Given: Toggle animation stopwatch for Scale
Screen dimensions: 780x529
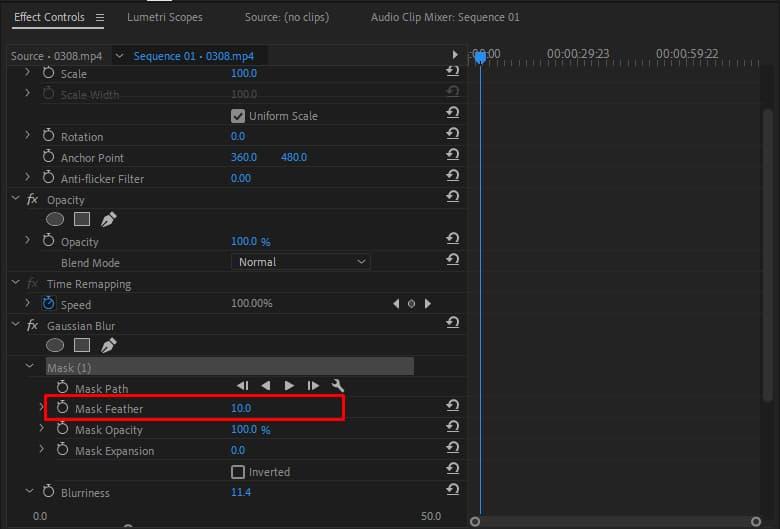Looking at the screenshot, I should (x=48, y=73).
